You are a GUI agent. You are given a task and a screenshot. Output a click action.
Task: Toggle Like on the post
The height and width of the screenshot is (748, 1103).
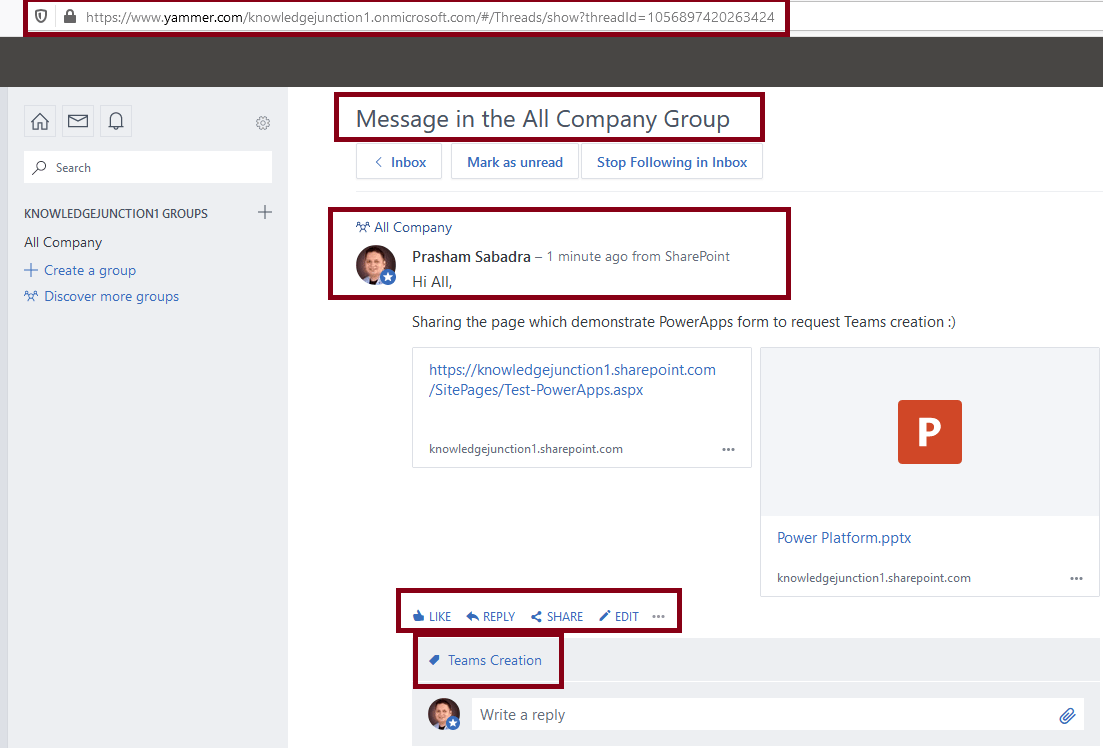tap(430, 616)
